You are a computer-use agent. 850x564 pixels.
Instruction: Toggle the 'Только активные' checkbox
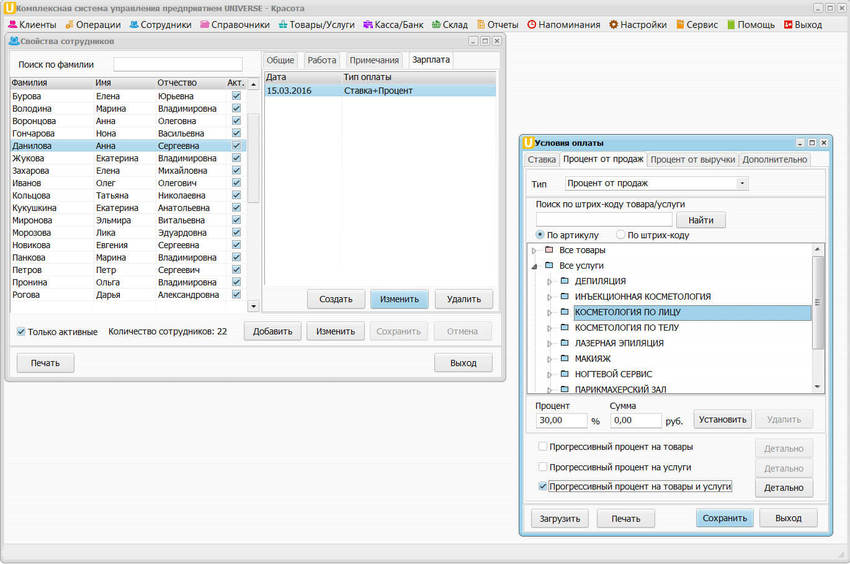tap(22, 332)
